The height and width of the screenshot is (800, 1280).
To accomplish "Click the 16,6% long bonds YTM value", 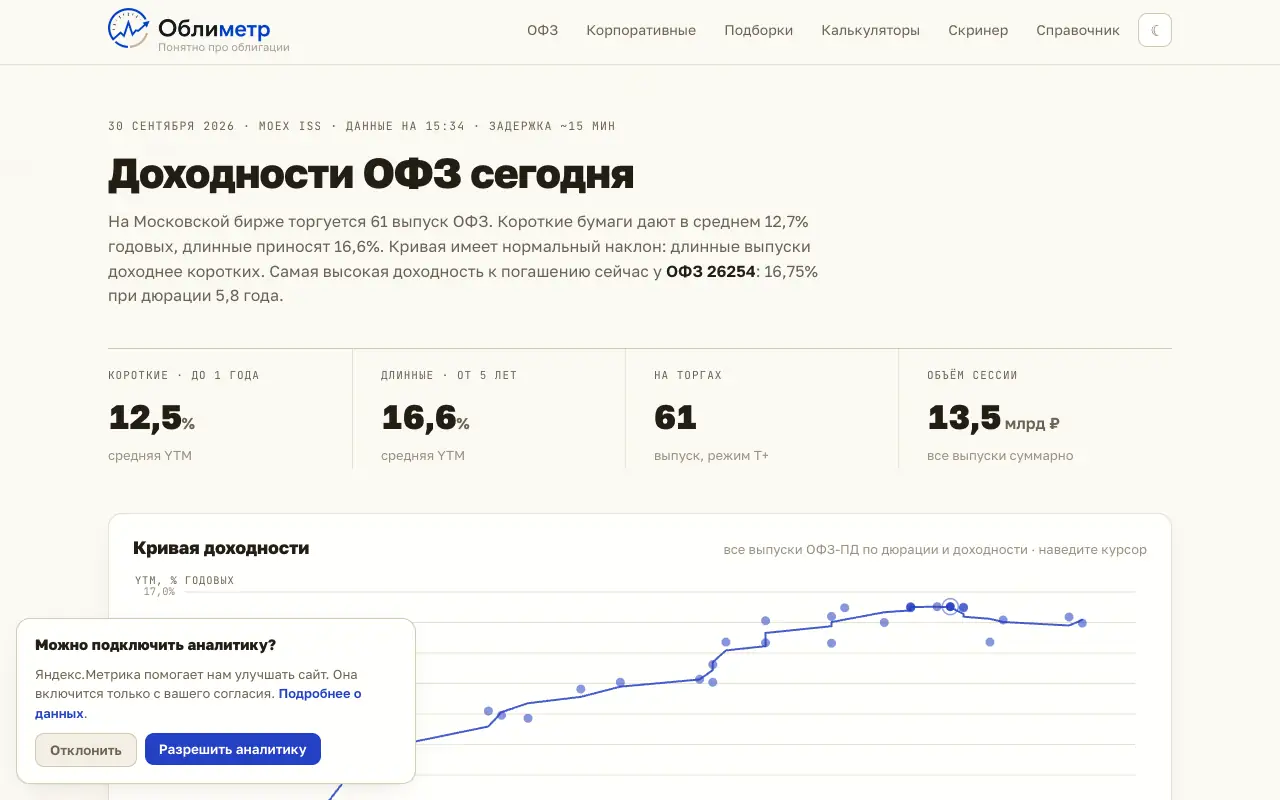I will (425, 417).
